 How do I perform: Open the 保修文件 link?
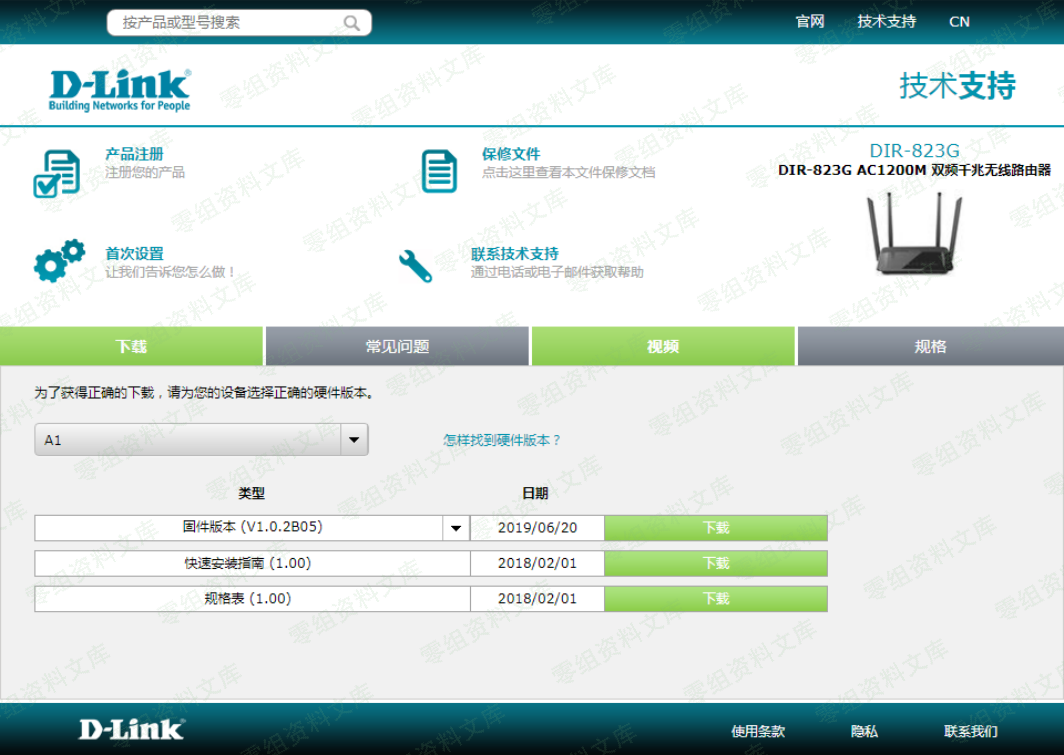coord(511,154)
